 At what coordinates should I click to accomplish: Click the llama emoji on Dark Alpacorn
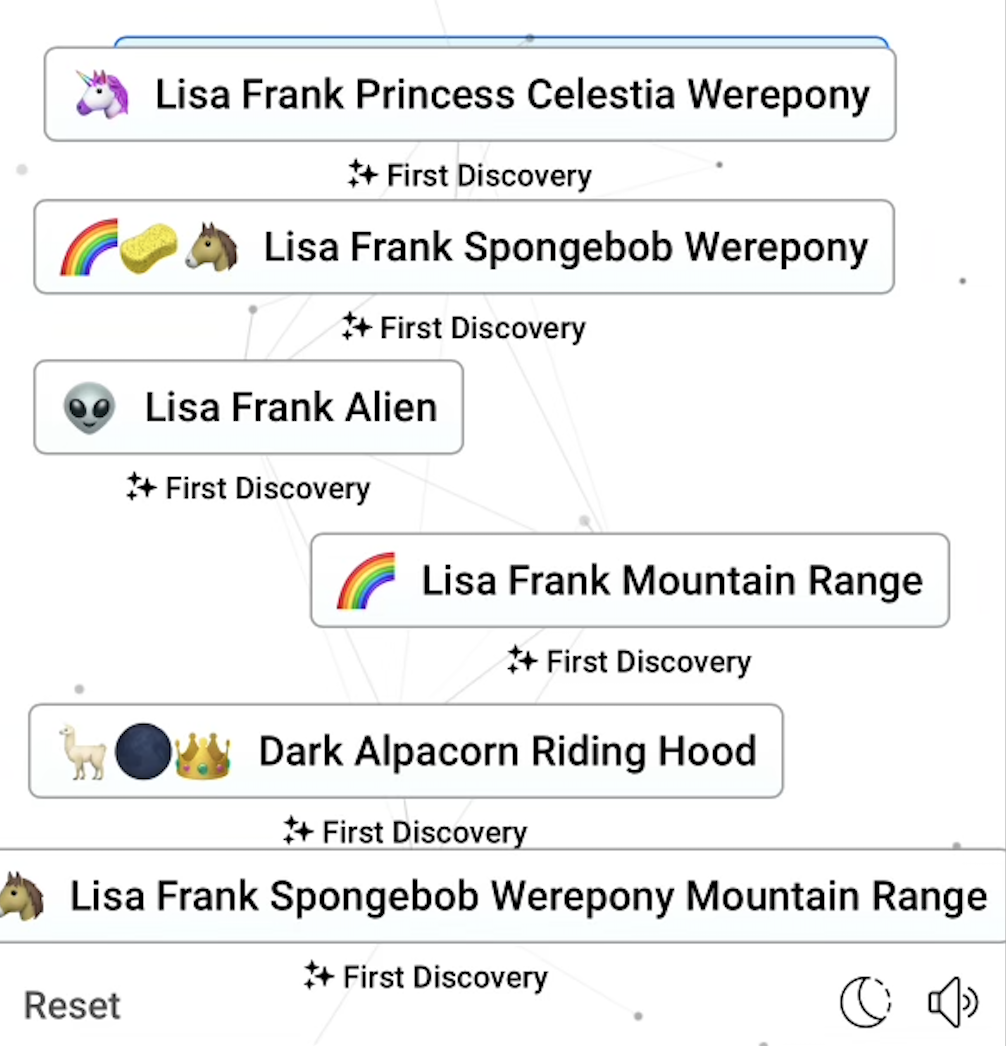82,752
